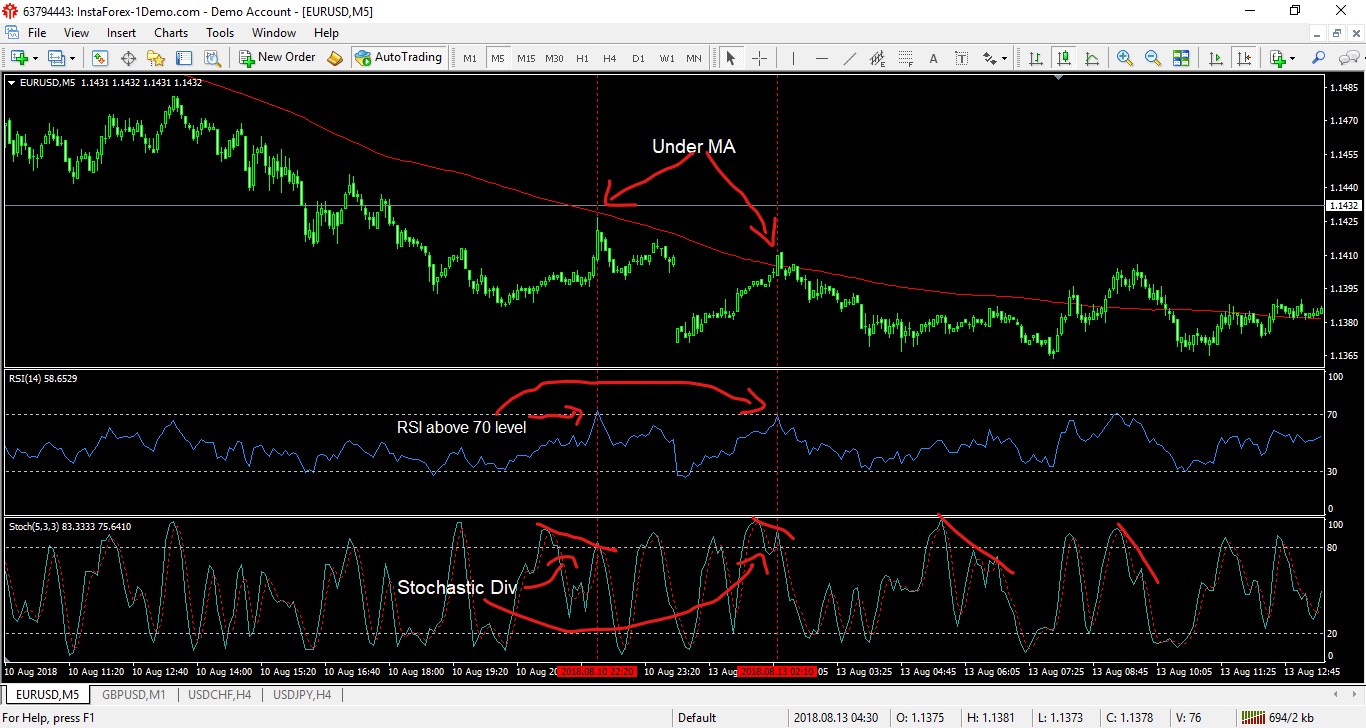Switch to H1 timeframe

coord(582,58)
